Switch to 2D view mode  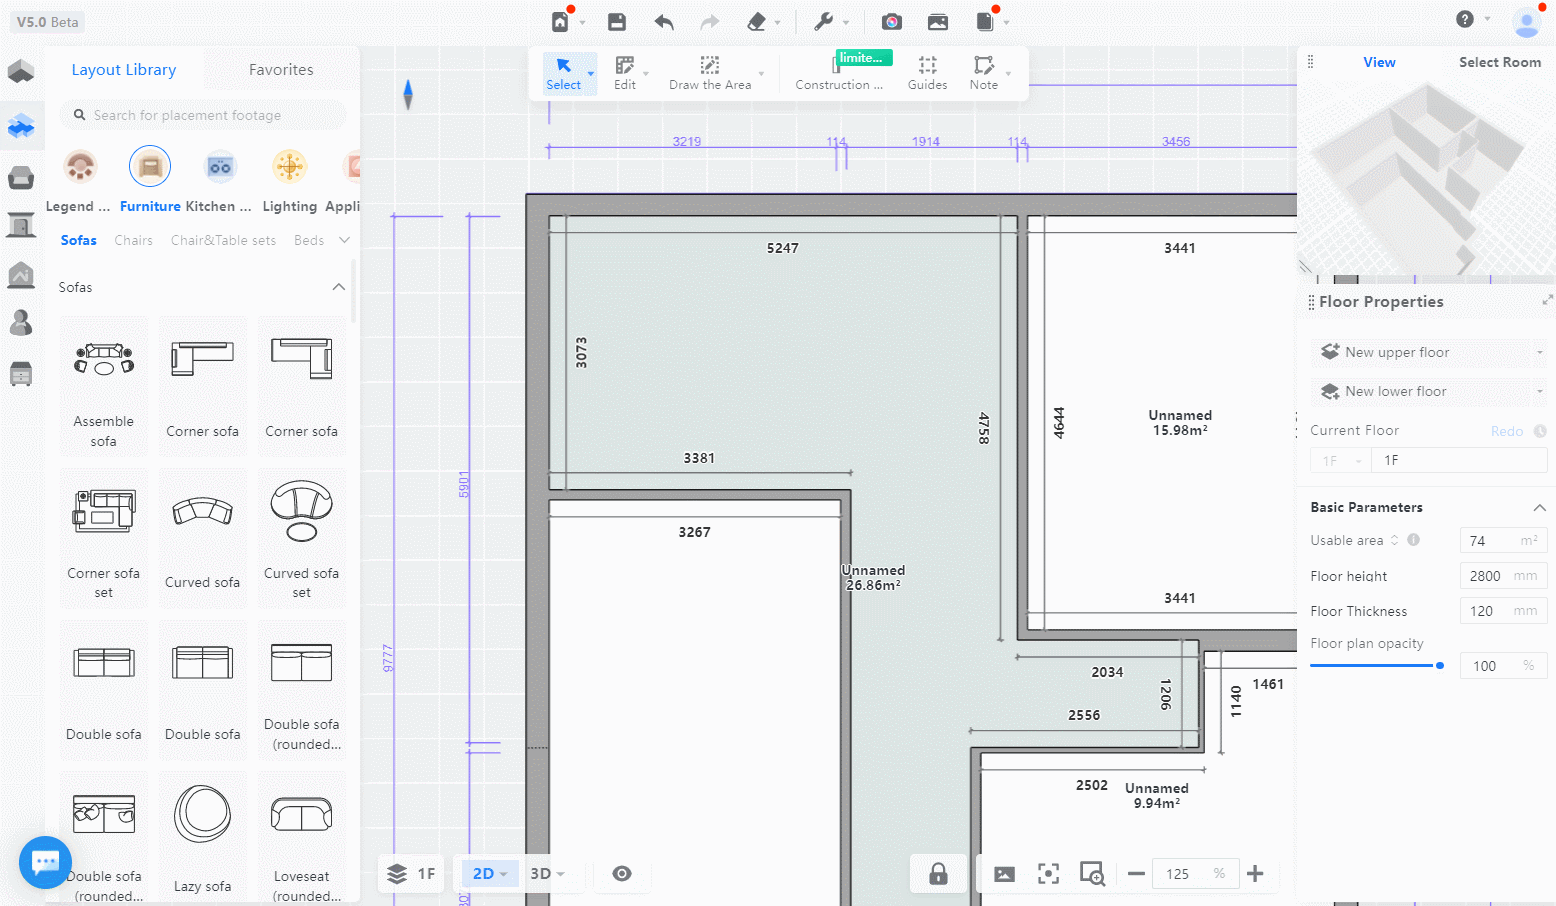point(484,874)
